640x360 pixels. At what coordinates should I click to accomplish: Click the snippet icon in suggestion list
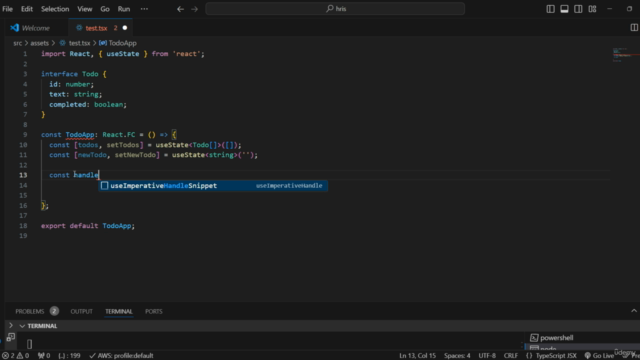coord(104,186)
